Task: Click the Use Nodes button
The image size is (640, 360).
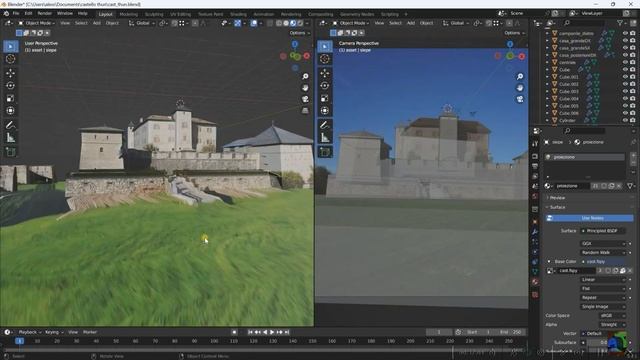Action: [590, 218]
